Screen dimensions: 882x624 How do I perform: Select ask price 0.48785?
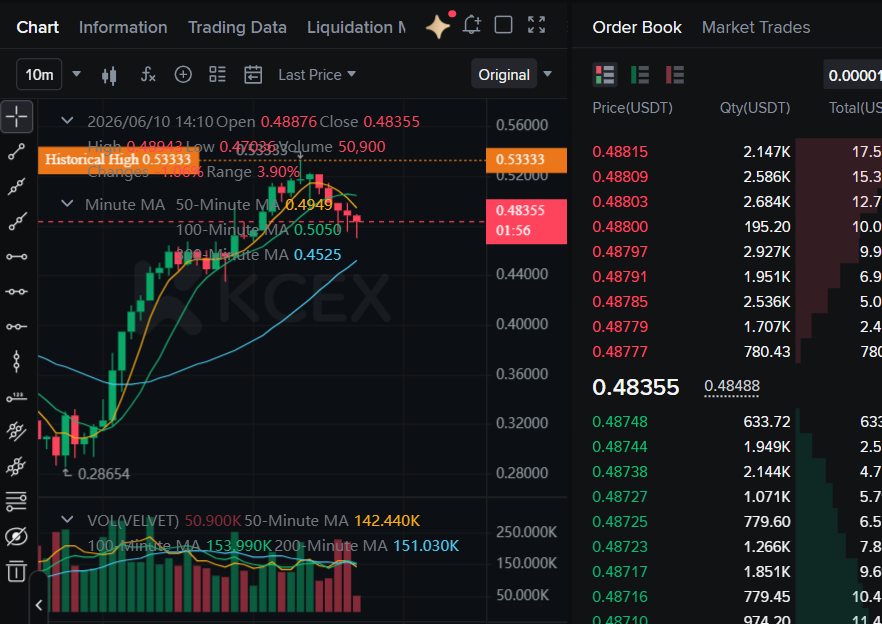pyautogui.click(x=620, y=302)
